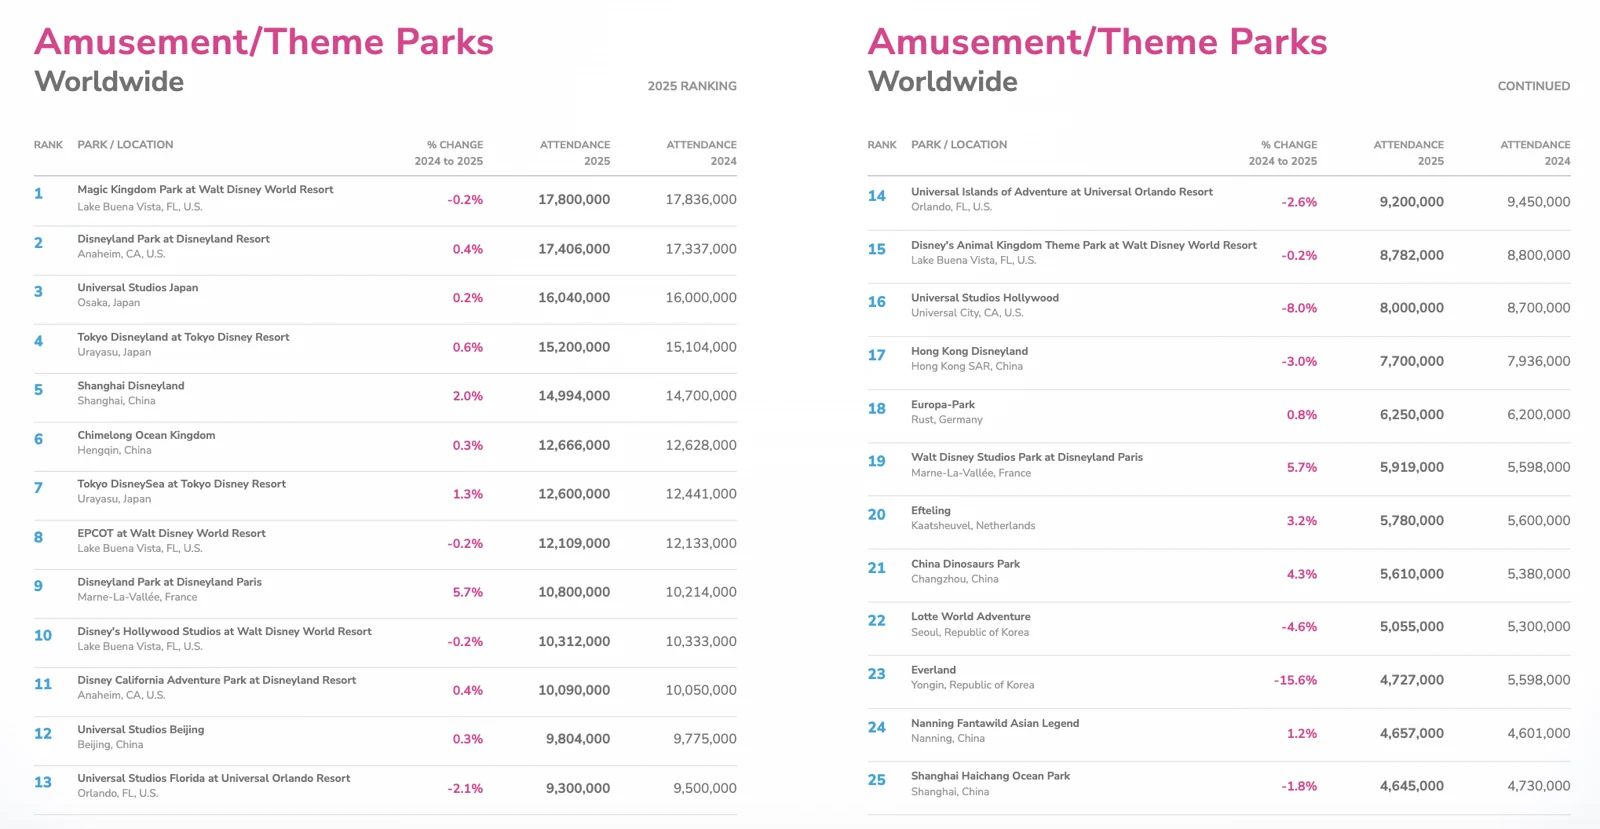Screen dimensions: 1600x829
Task: Click the CONTINUED label
Action: coord(1533,86)
